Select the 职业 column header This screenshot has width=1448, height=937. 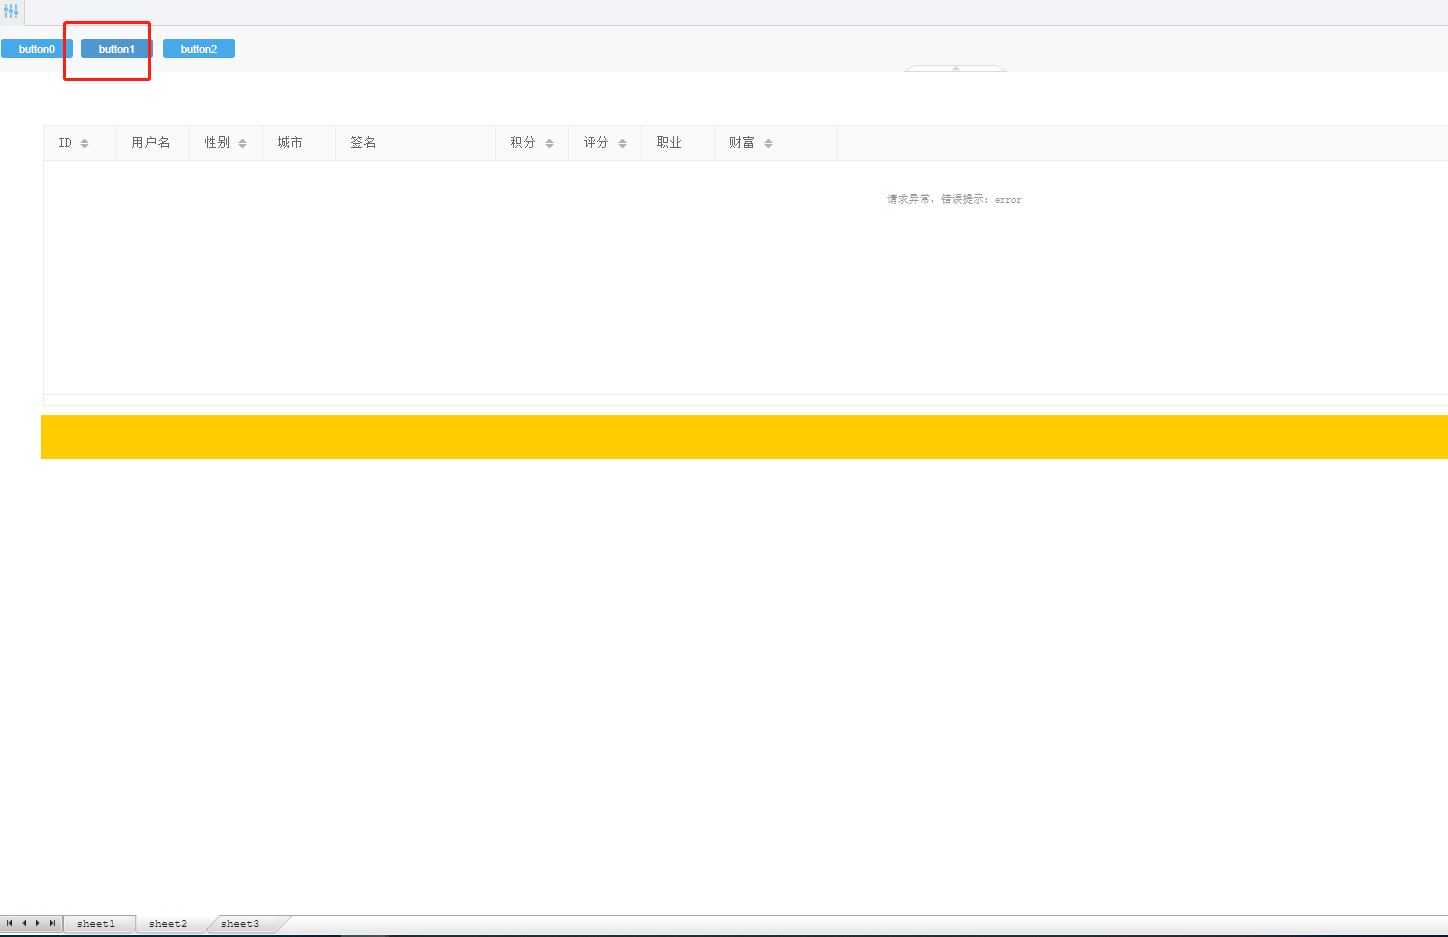pyautogui.click(x=678, y=143)
